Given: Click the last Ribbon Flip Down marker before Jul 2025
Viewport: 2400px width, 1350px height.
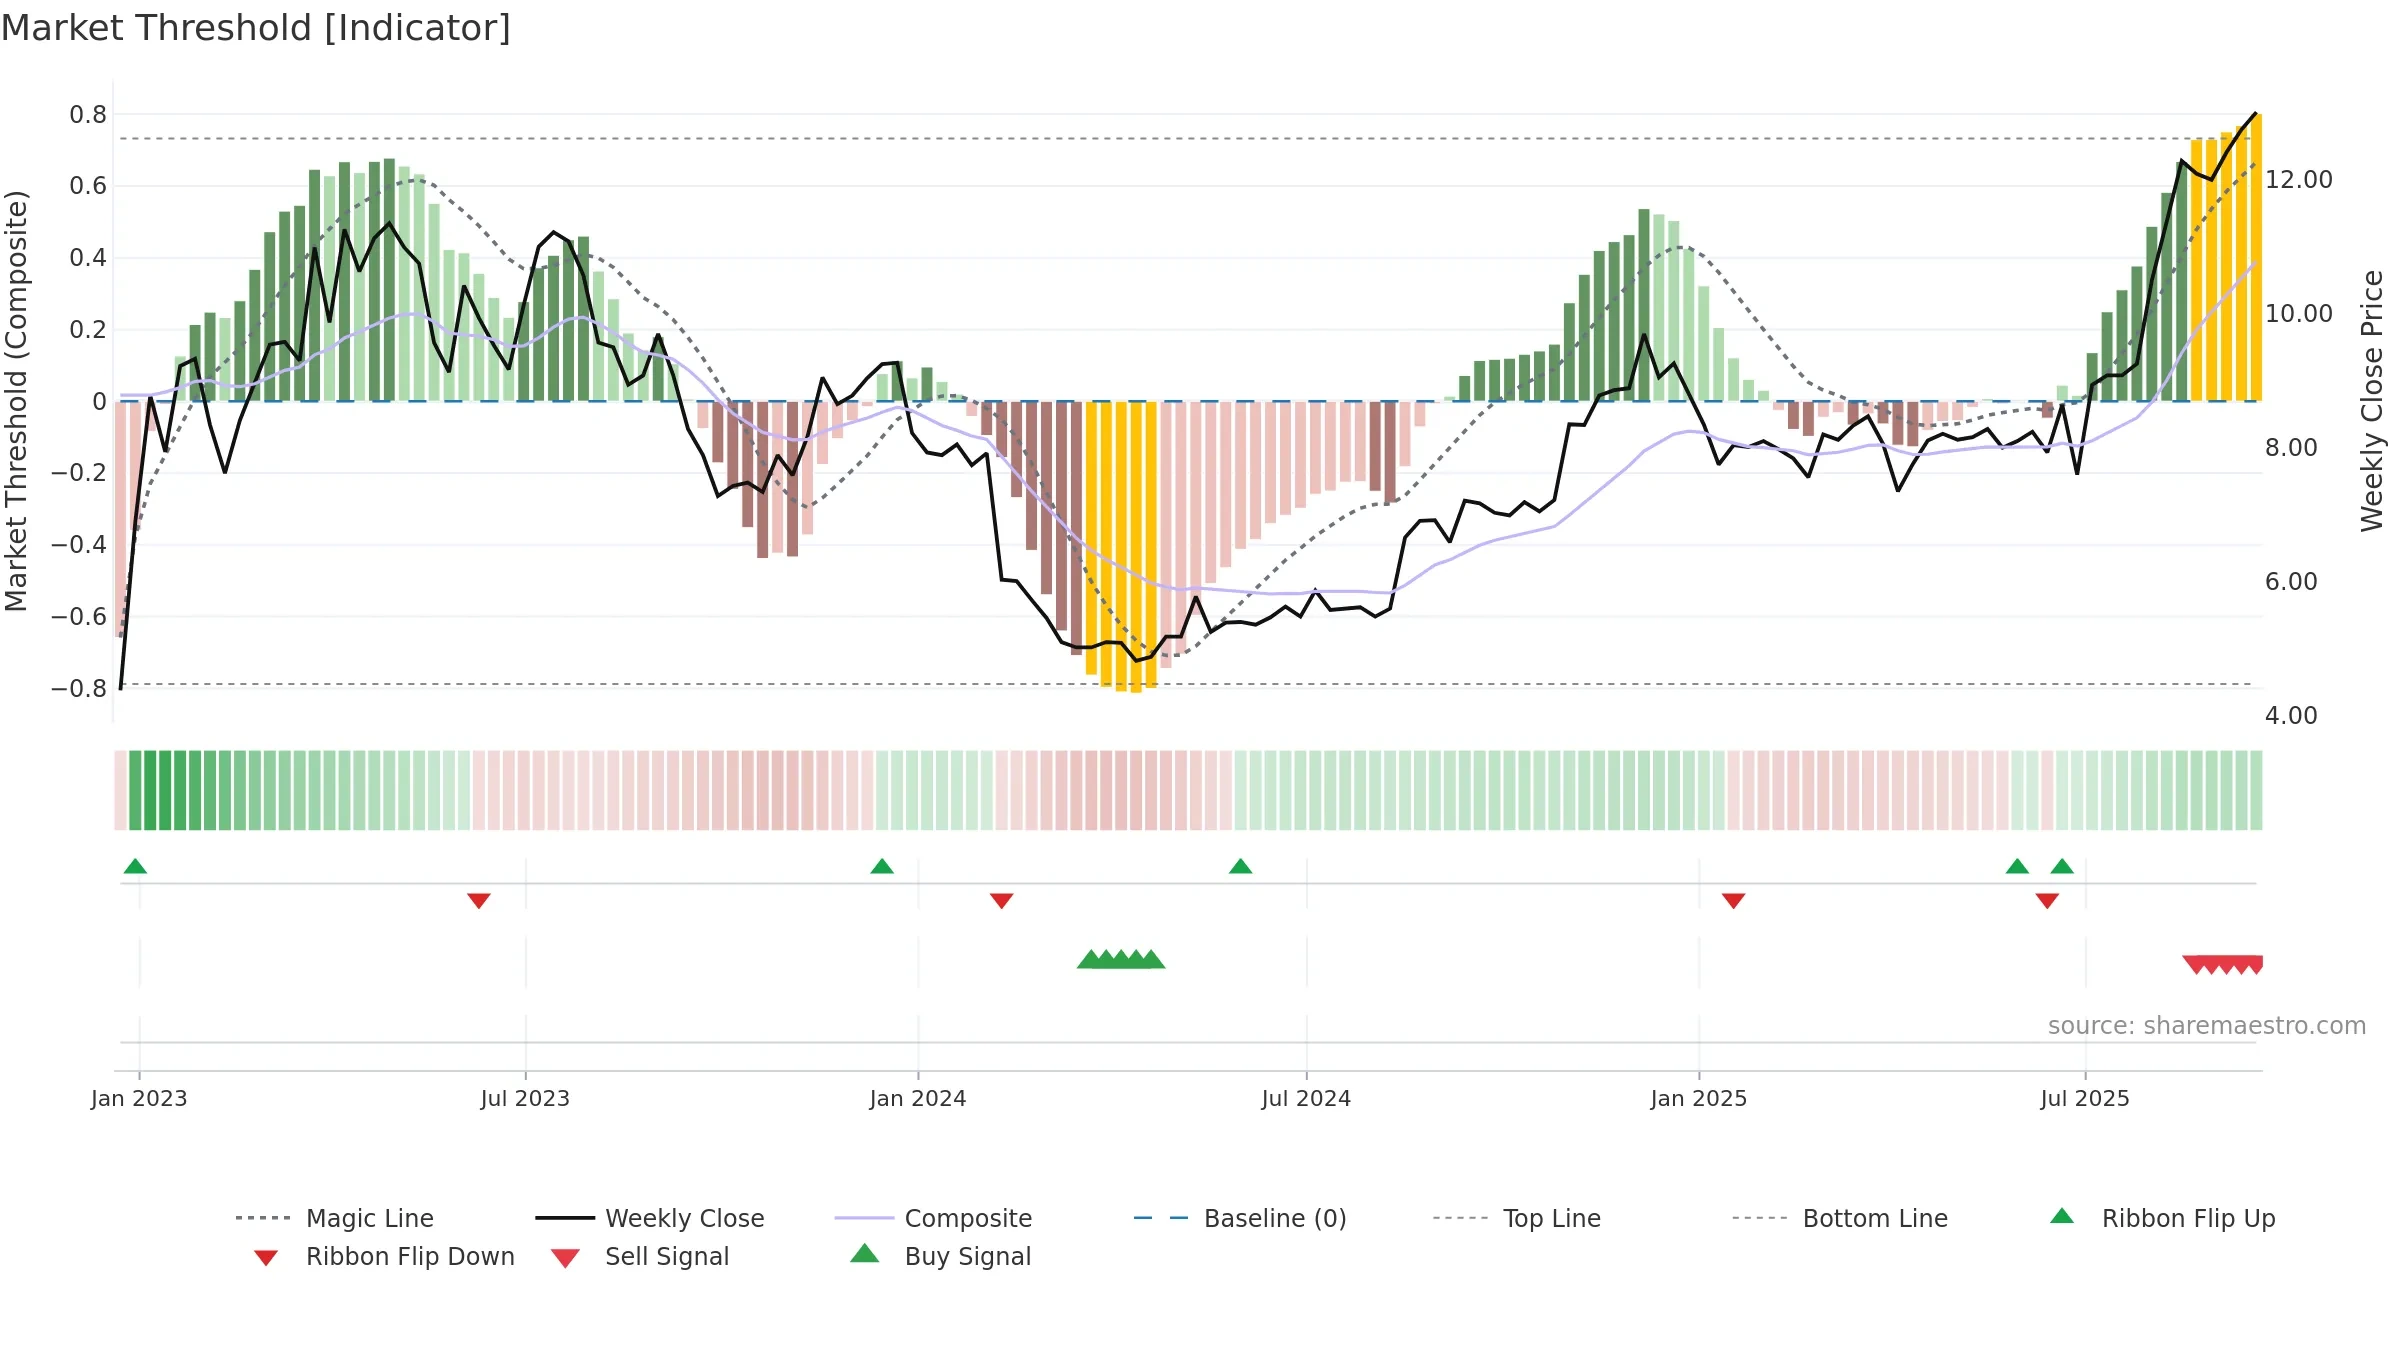Looking at the screenshot, I should [x=2047, y=901].
